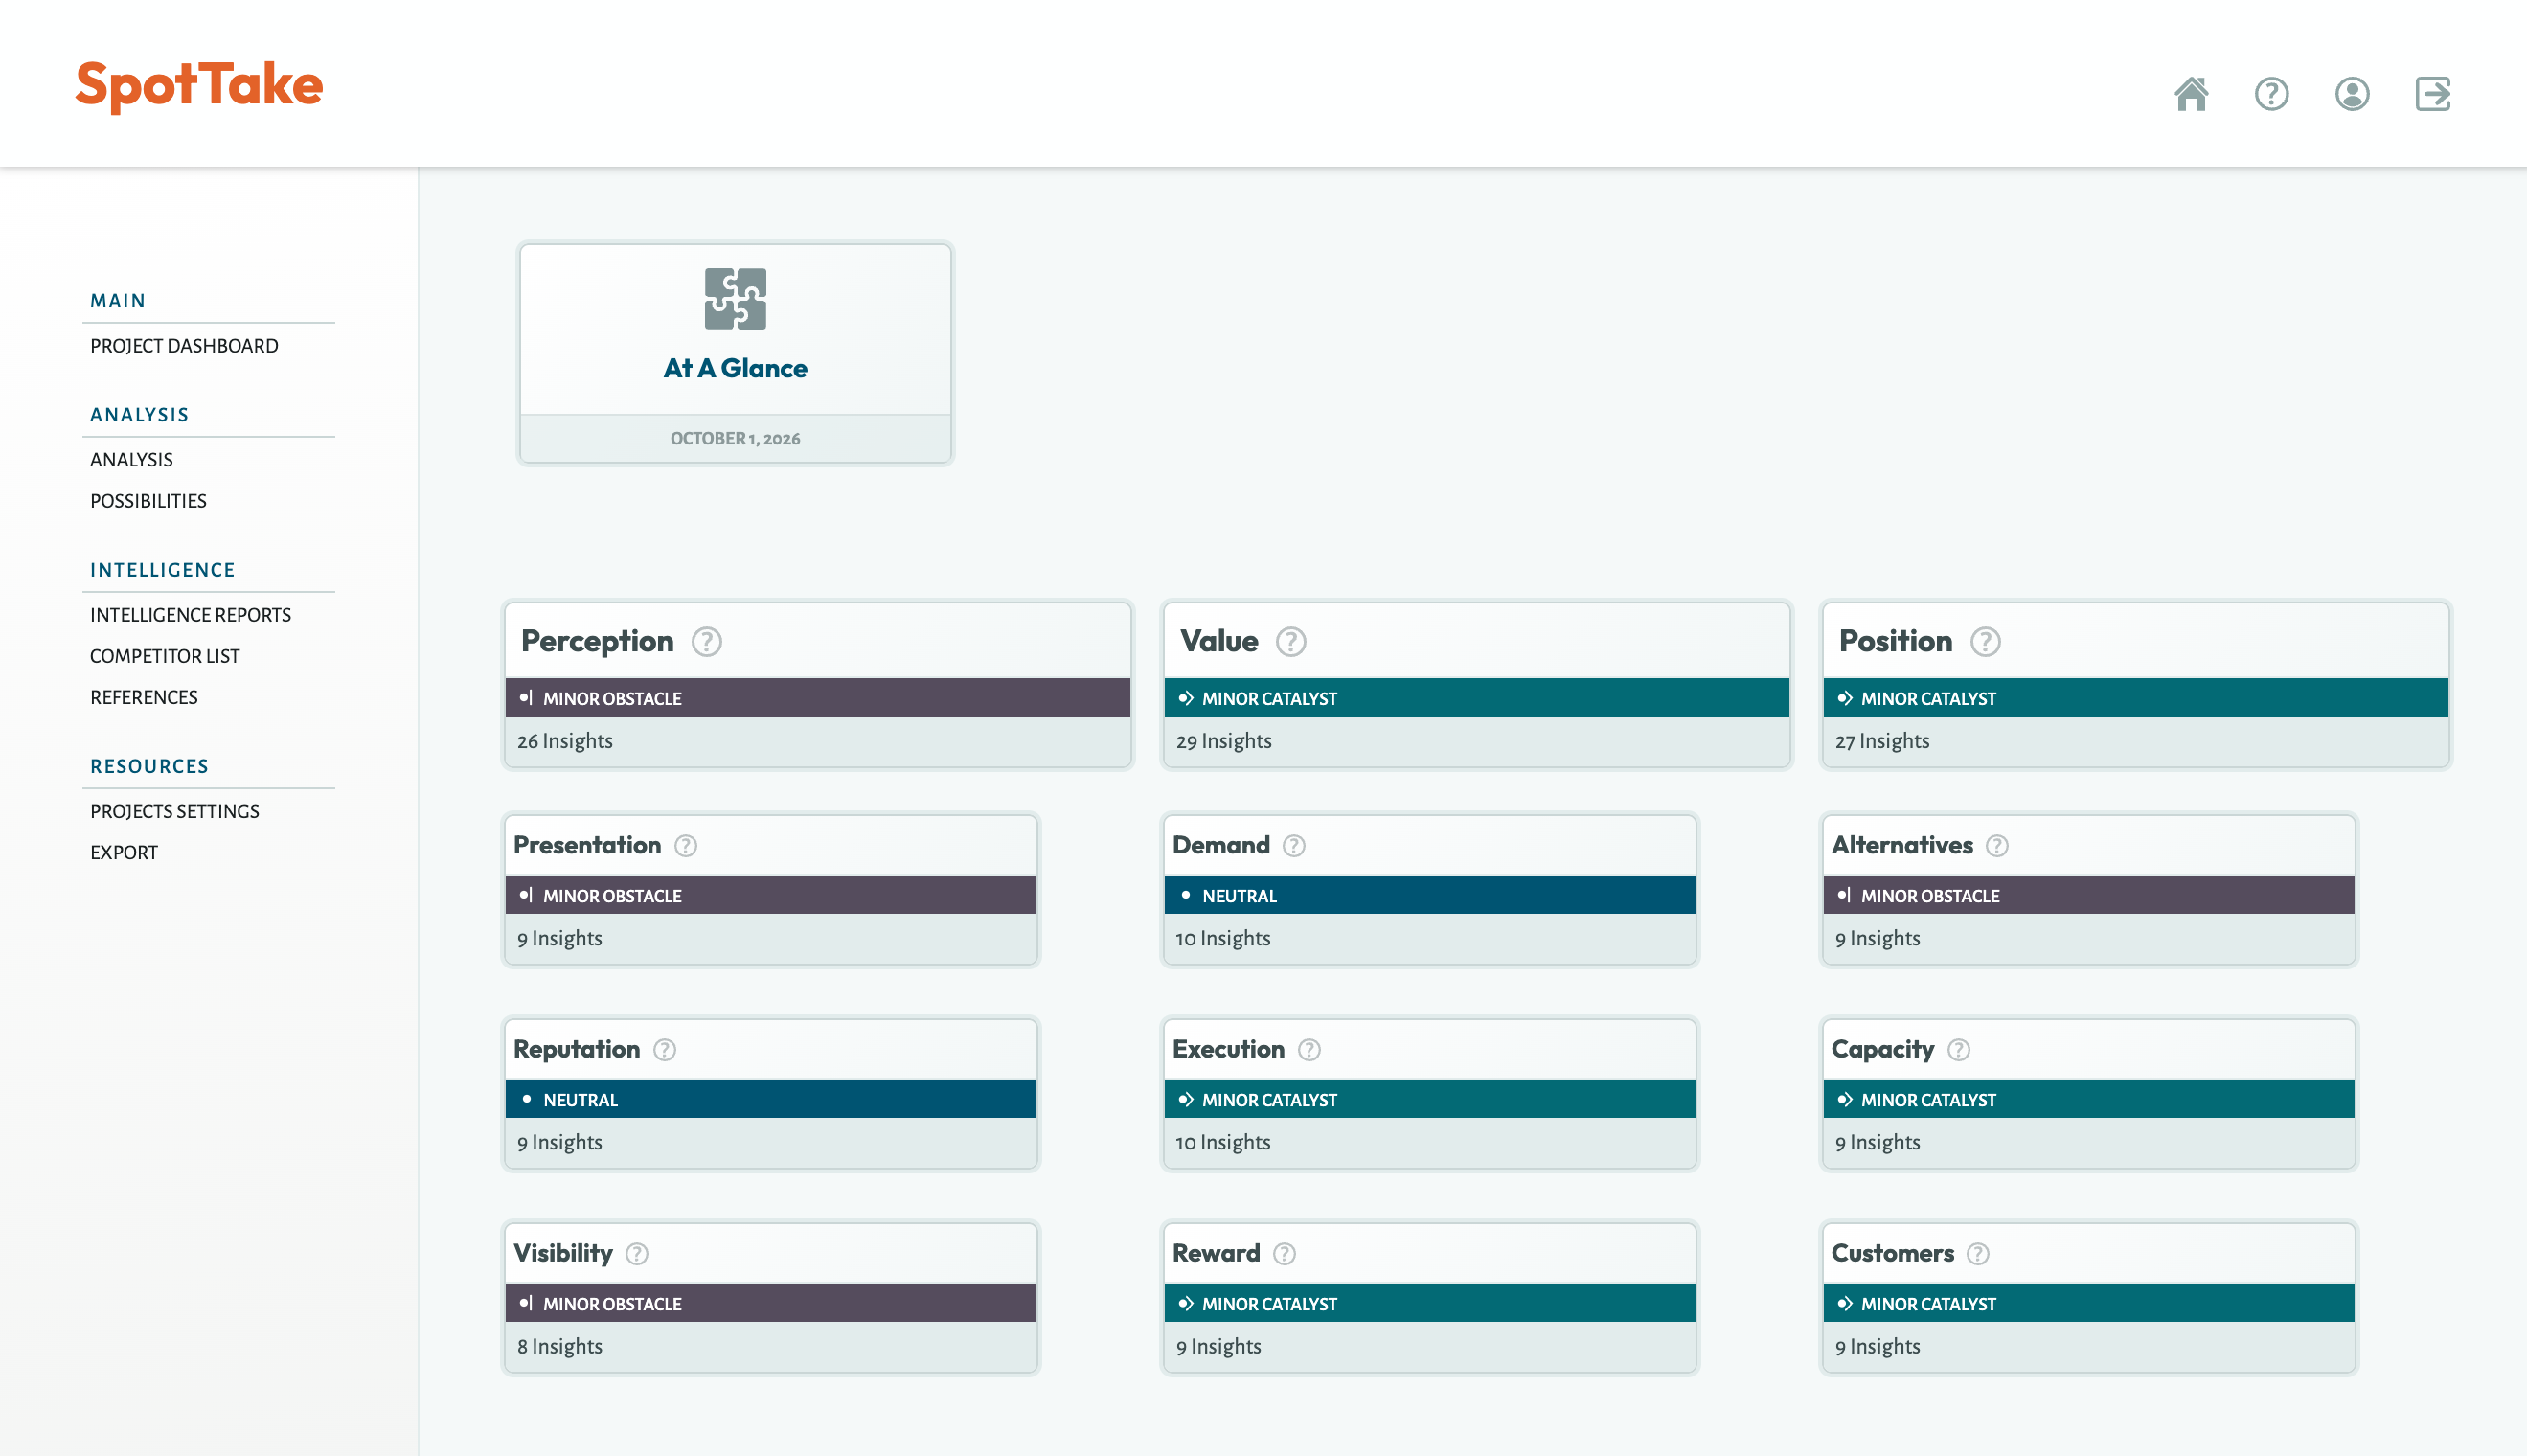Show help tooltip next to Visibility
Screen dimensions: 2527x1456
[637, 1254]
